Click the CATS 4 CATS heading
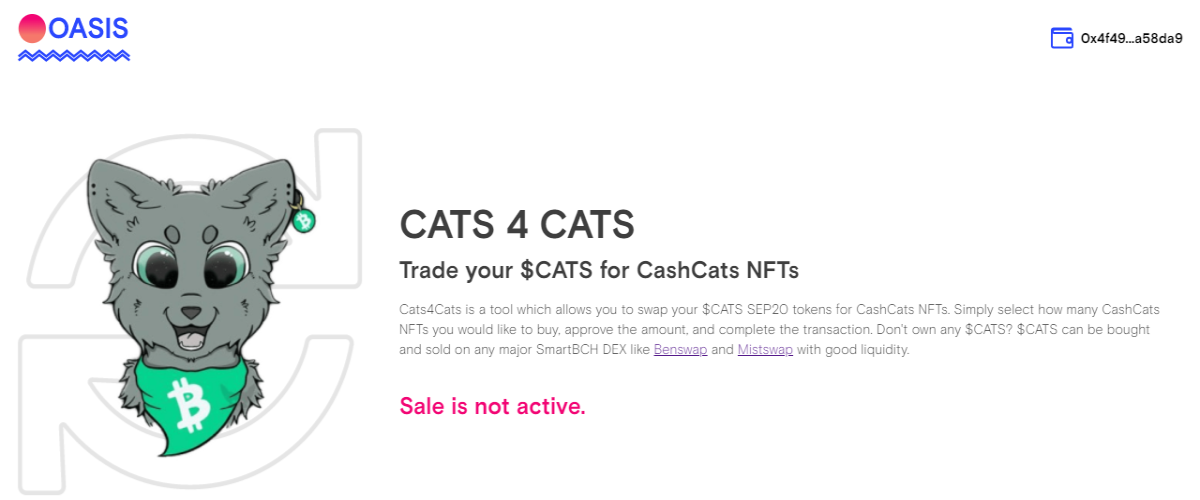Viewport: 1200px width, 500px height. pos(517,224)
